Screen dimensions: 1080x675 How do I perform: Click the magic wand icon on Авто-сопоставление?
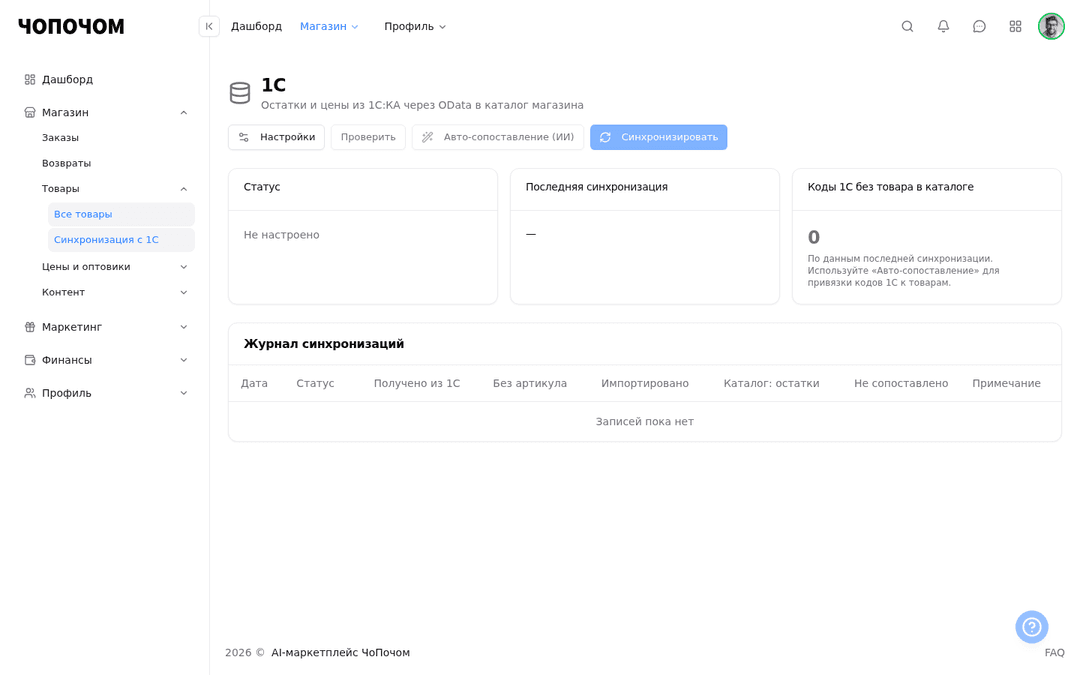coord(428,137)
